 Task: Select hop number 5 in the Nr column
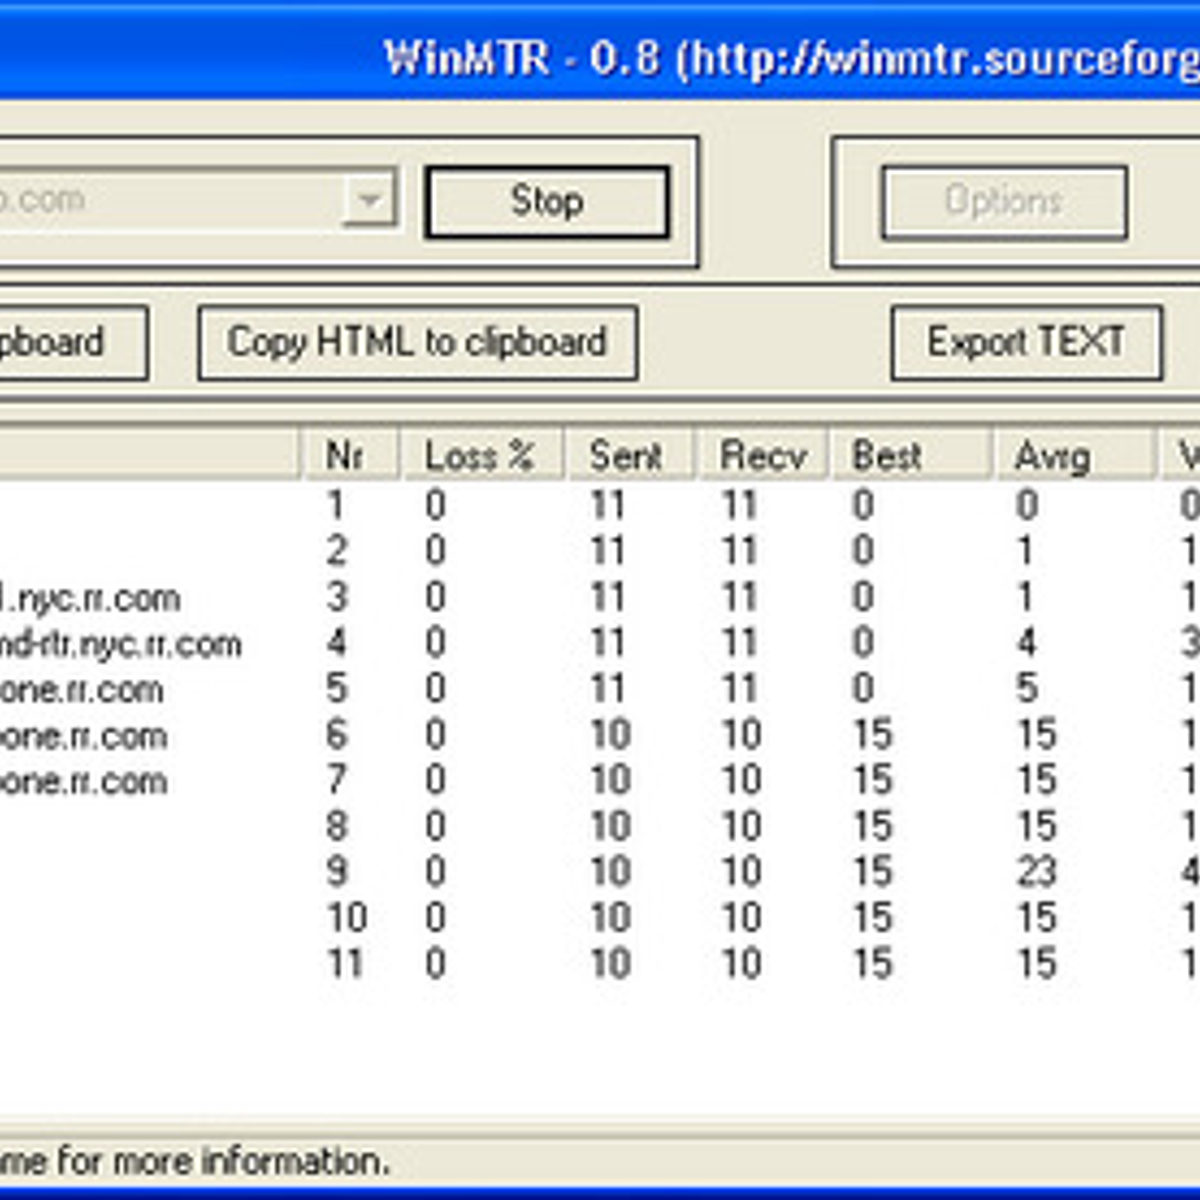coord(337,689)
